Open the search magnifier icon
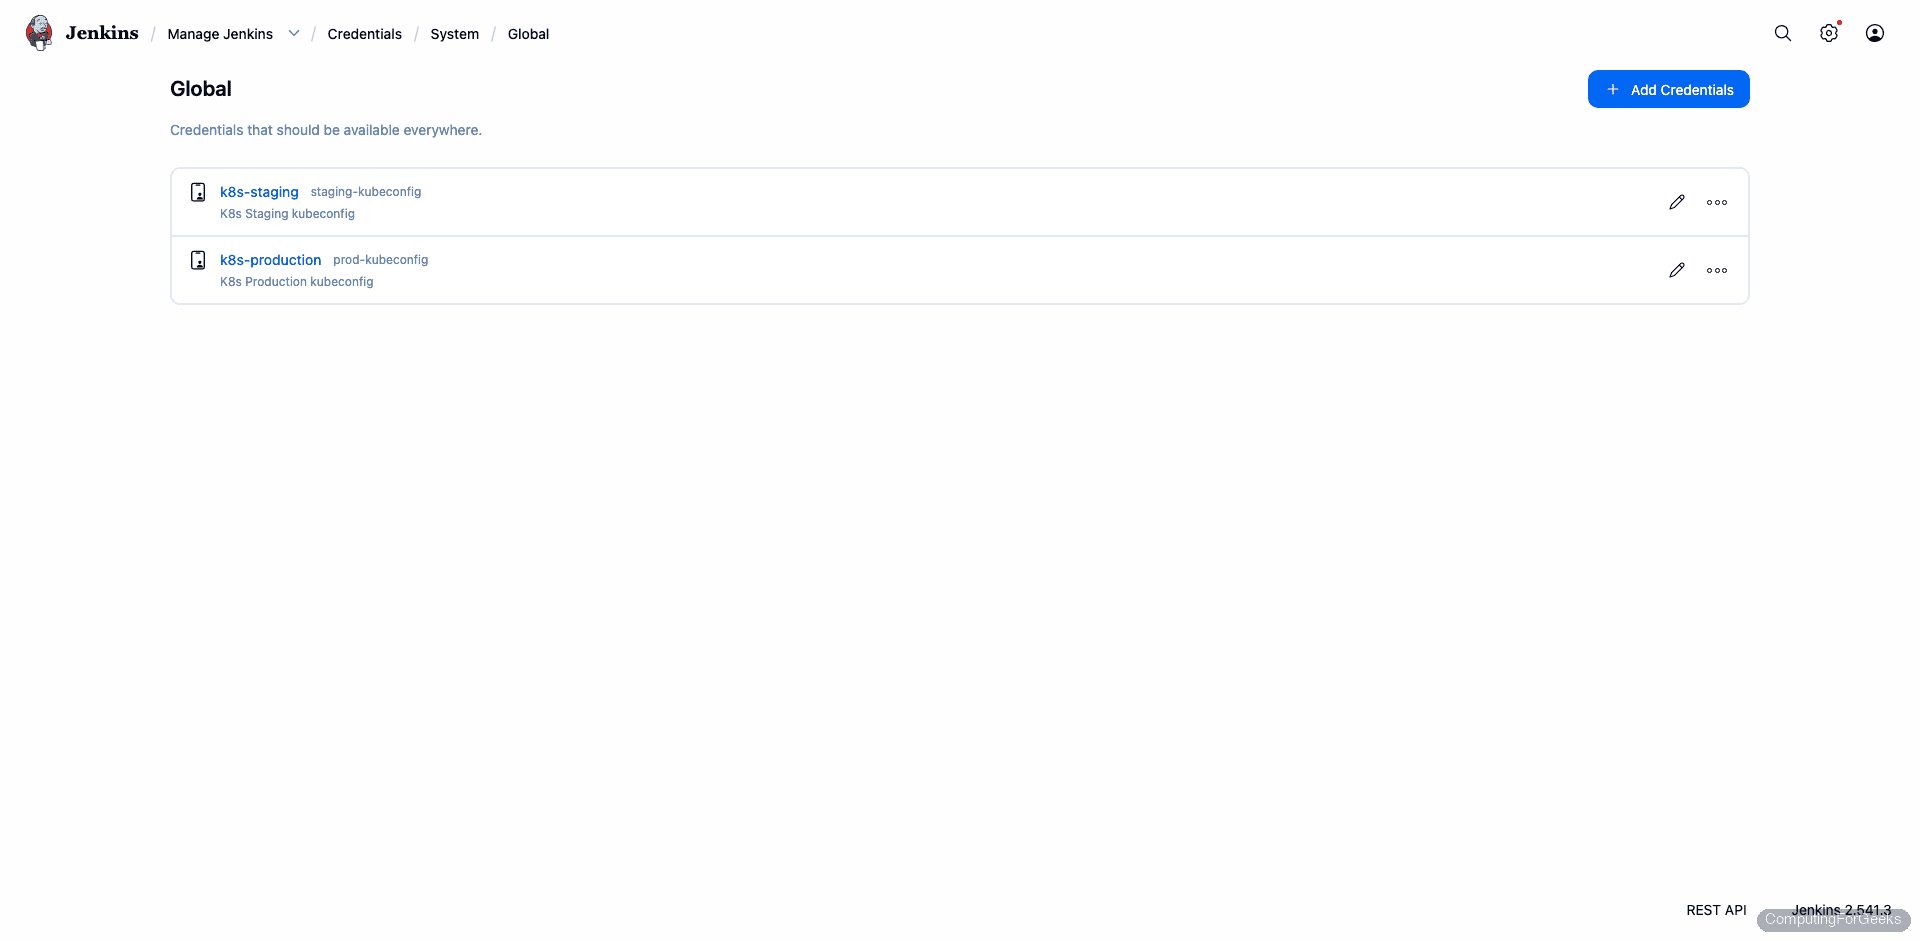1920x941 pixels. pos(1783,33)
